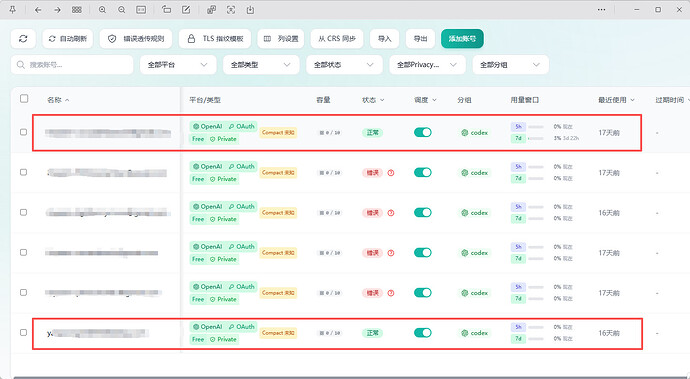Toggle scheduling switch in fifth row
Image resolution: width=690 pixels, height=379 pixels.
click(x=423, y=292)
